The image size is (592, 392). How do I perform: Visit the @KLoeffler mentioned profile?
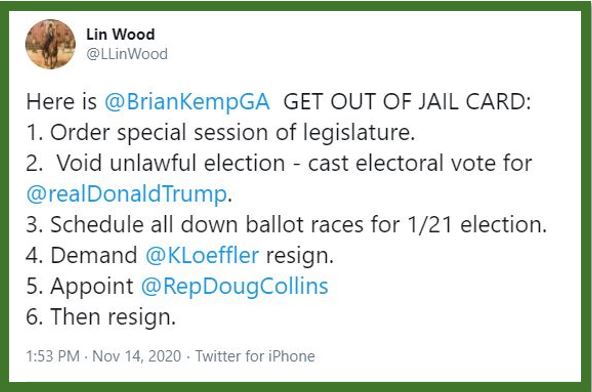click(x=202, y=255)
